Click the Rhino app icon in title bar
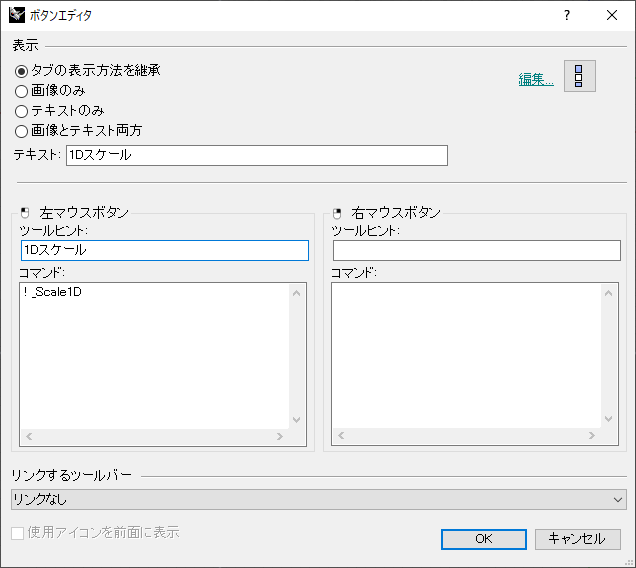This screenshot has height=568, width=636. [x=17, y=15]
